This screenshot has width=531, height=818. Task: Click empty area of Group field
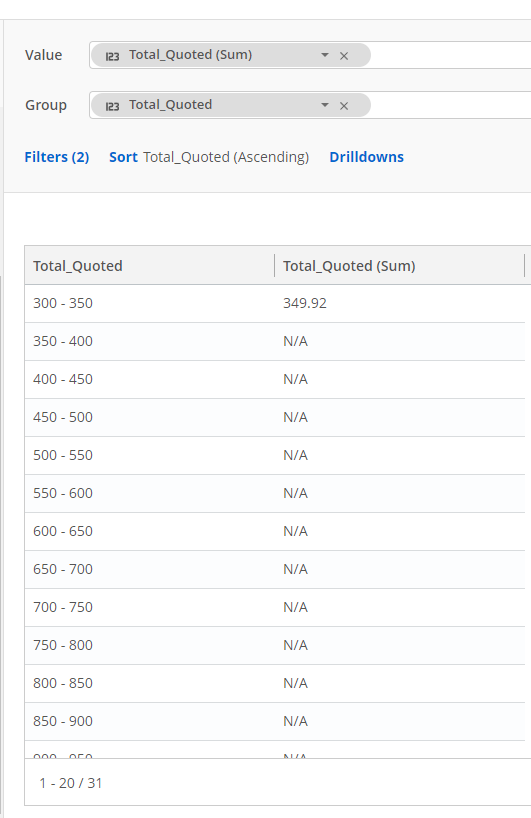(x=451, y=105)
